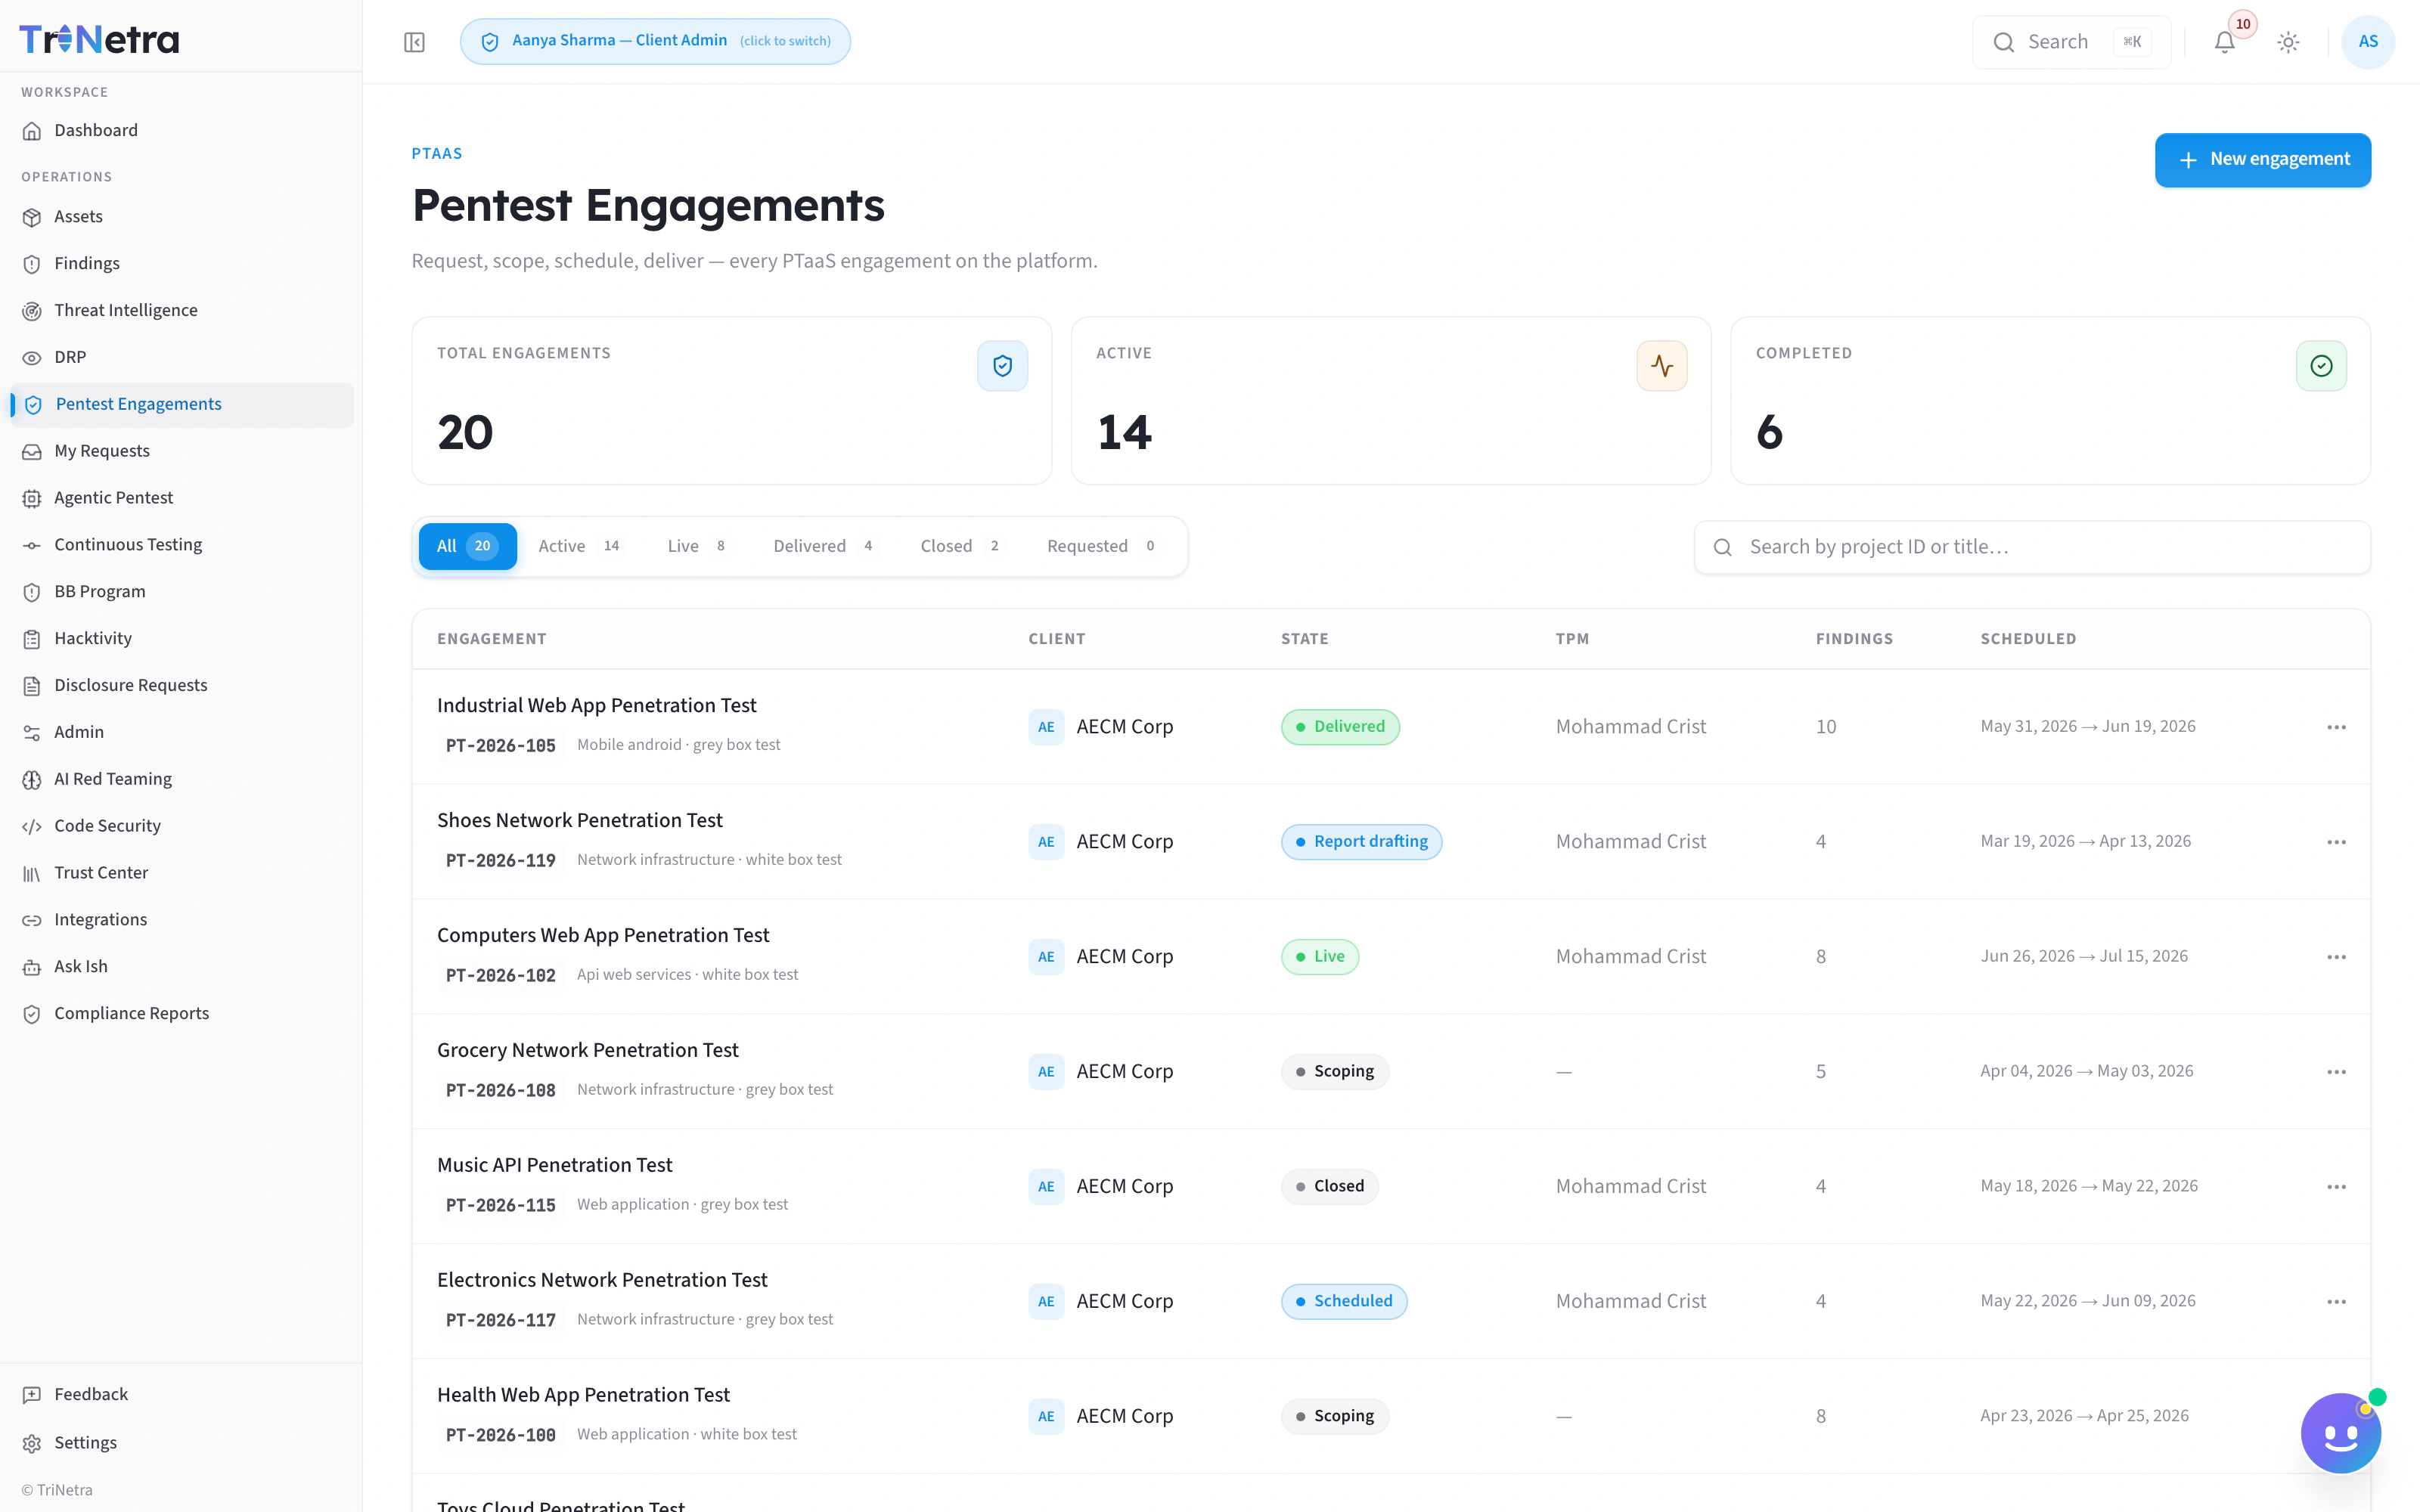This screenshot has width=2420, height=1512.
Task: Click the BB Program shield icon
Action: coord(32,593)
